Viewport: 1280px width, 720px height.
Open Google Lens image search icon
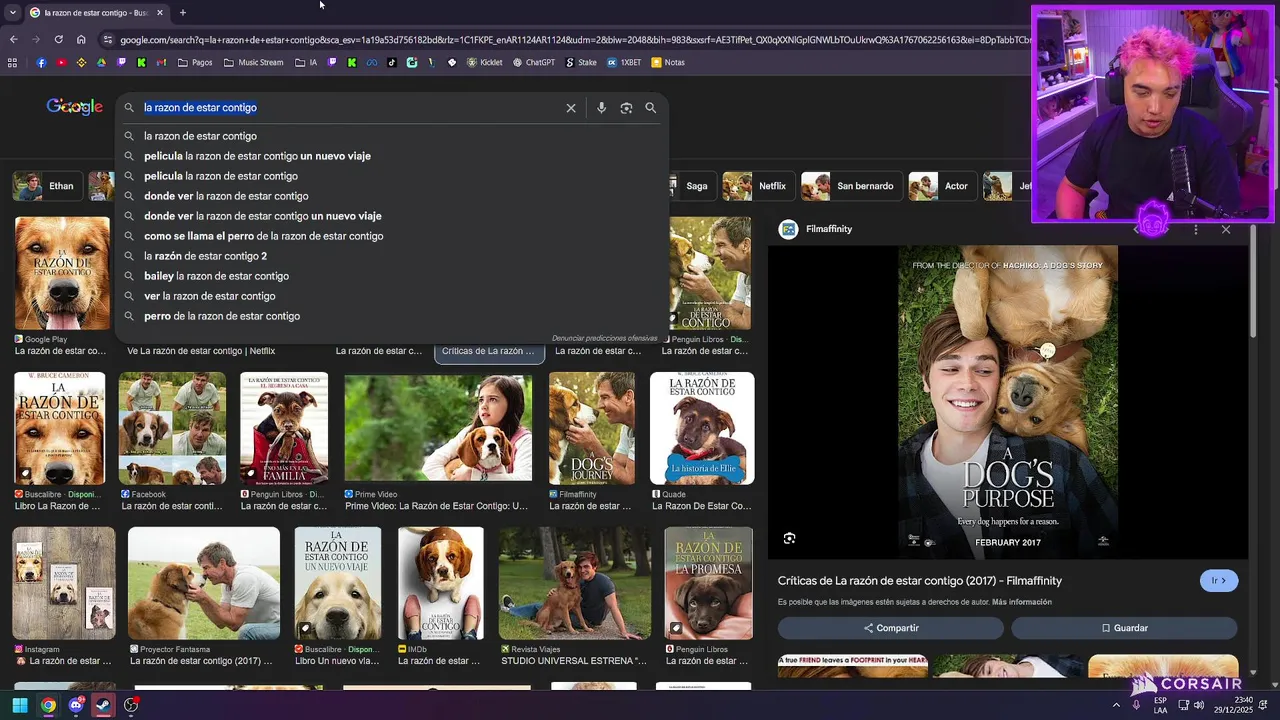[626, 108]
